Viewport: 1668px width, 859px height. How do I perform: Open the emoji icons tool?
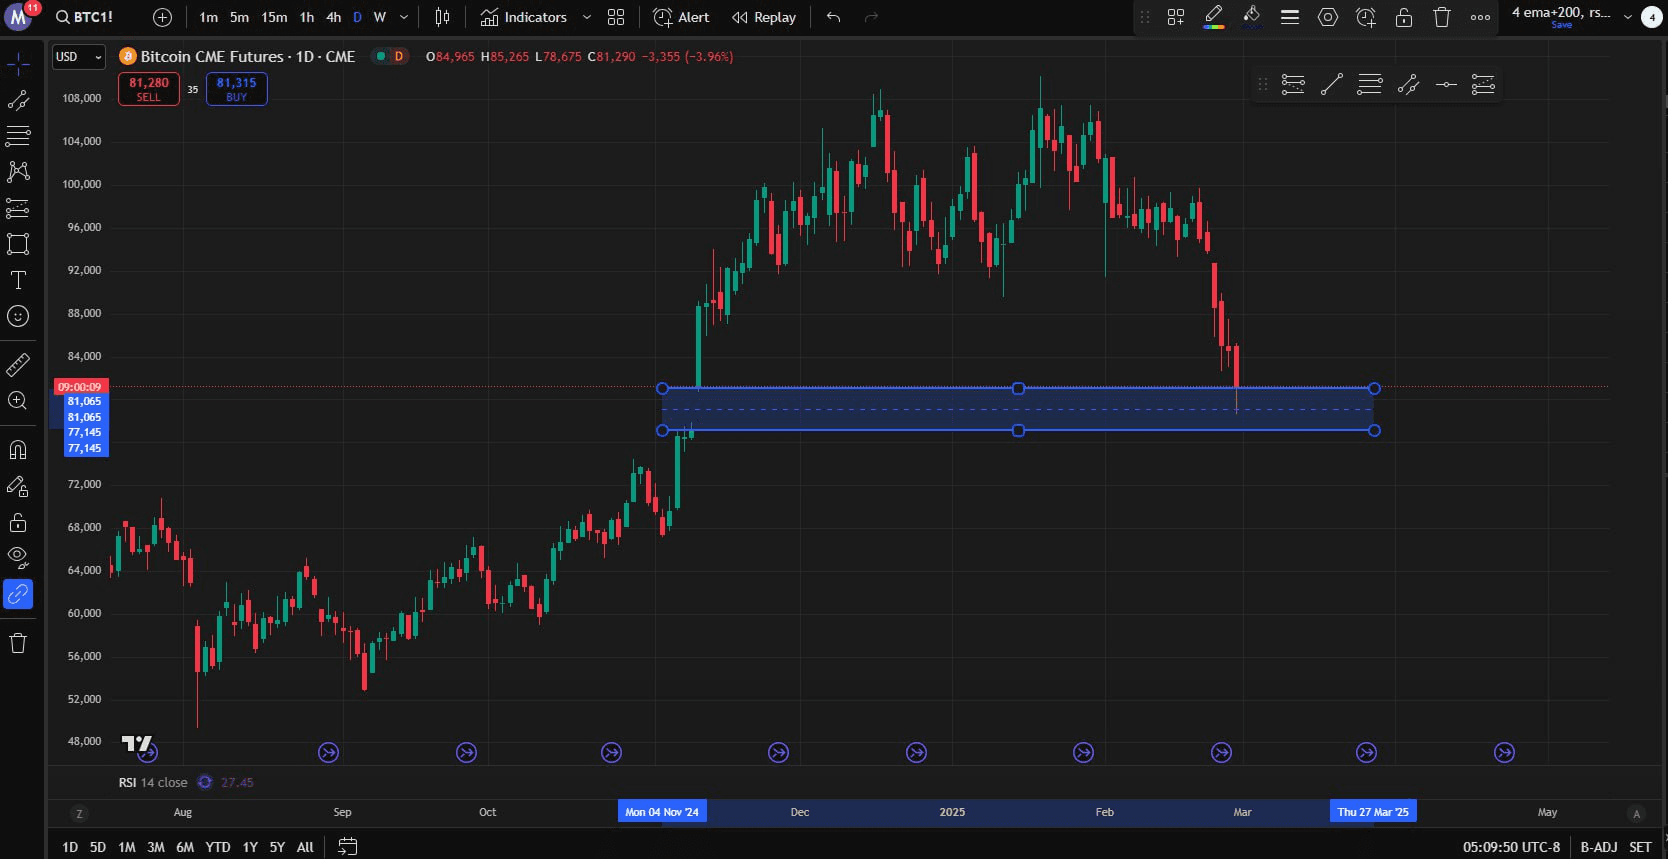[18, 316]
